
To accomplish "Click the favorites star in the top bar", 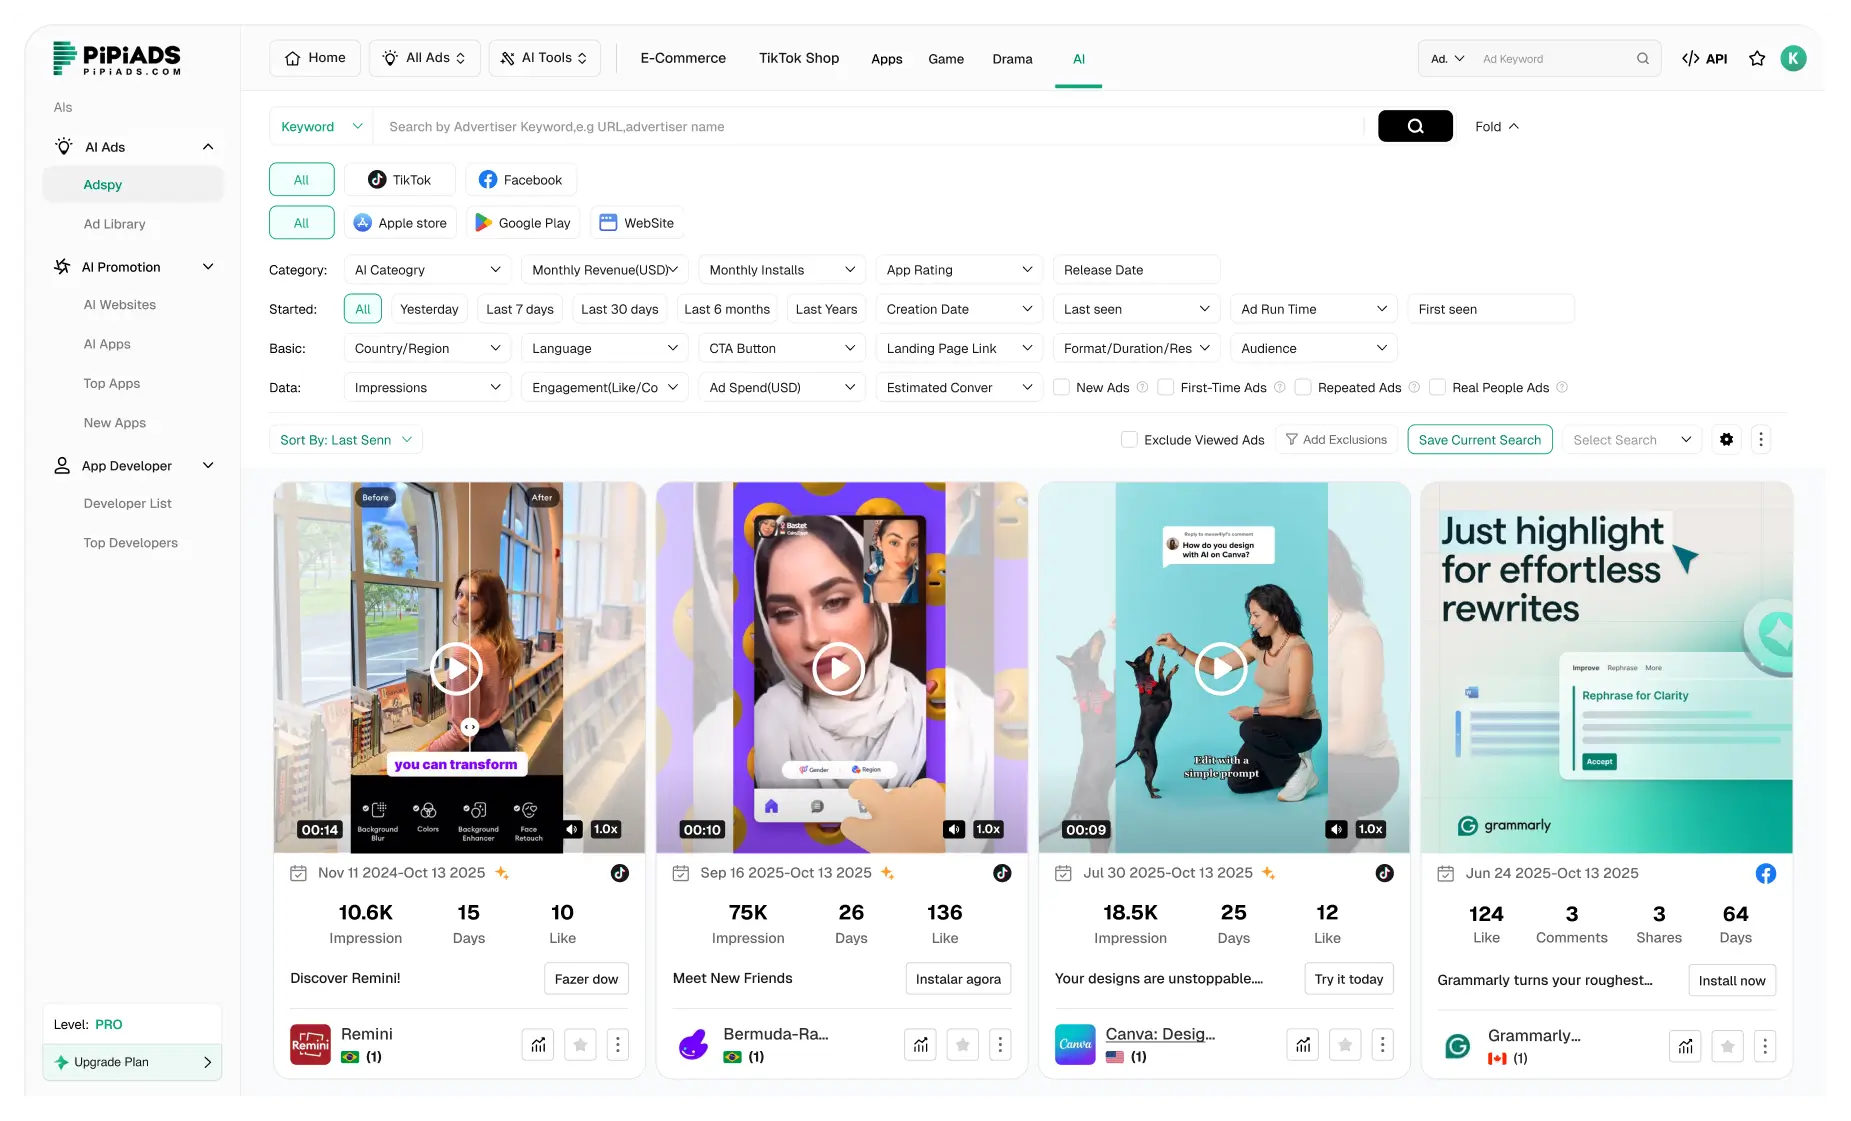I will pyautogui.click(x=1757, y=58).
